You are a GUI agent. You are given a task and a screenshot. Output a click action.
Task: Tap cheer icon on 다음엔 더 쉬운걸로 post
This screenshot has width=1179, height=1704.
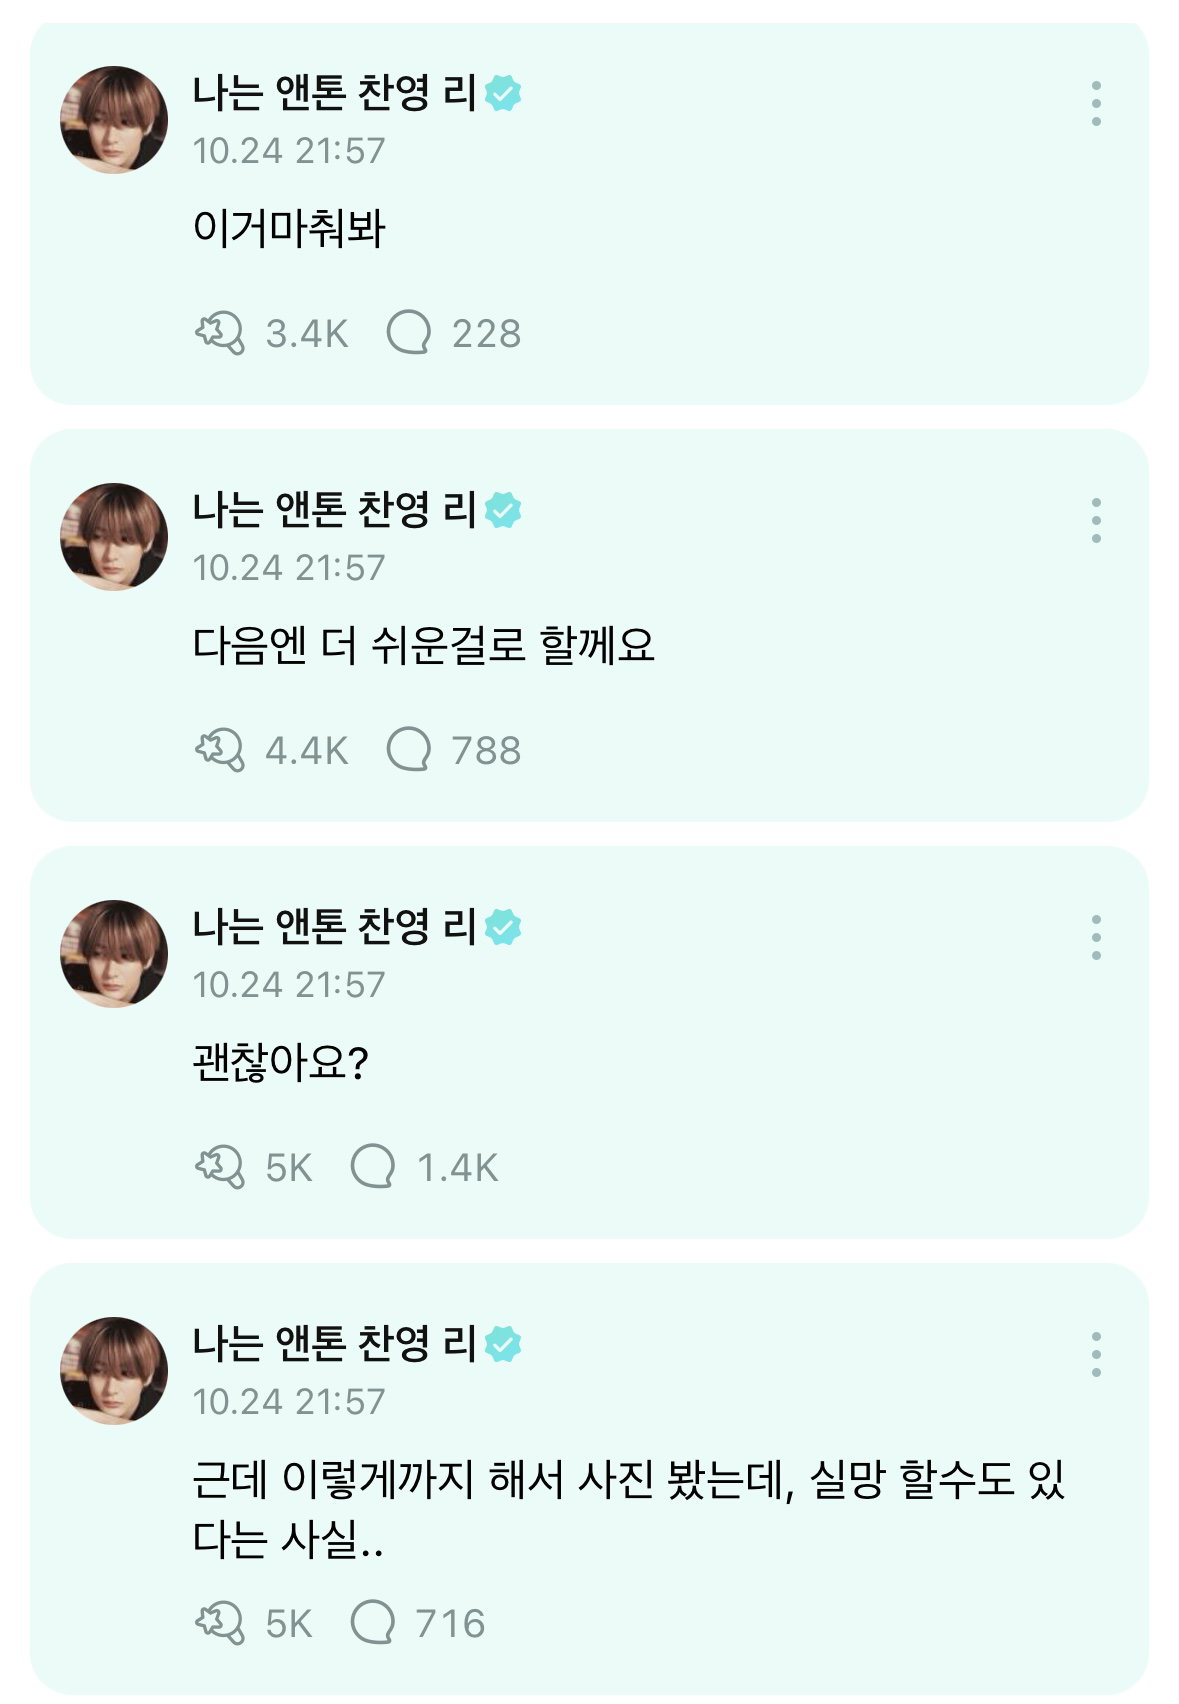219,750
